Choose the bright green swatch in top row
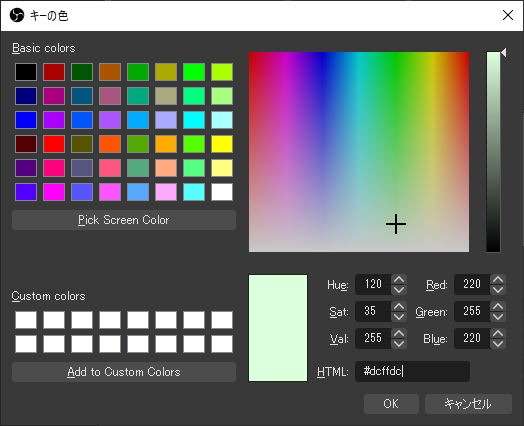 tap(194, 72)
